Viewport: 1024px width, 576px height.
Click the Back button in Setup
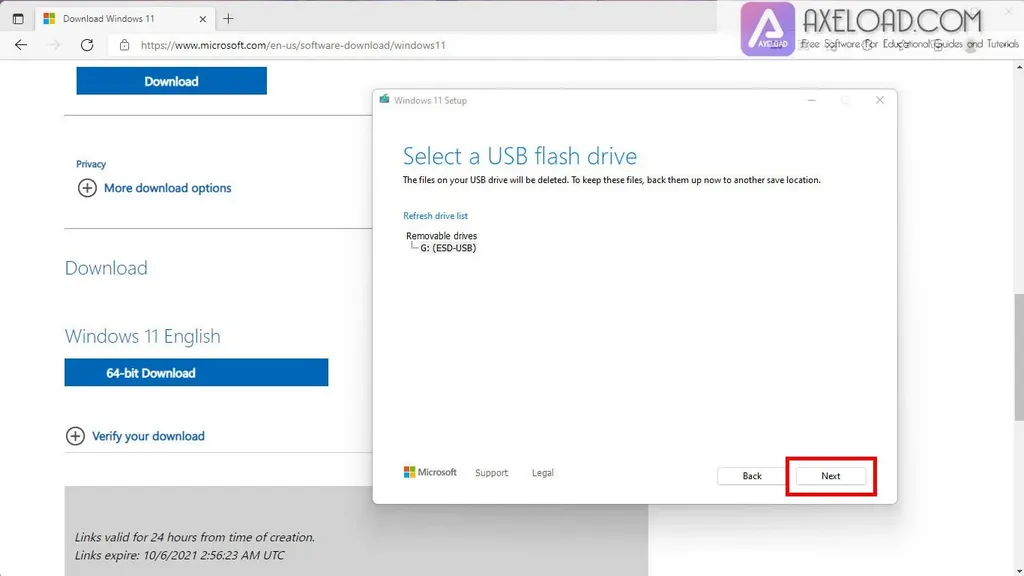tap(752, 476)
